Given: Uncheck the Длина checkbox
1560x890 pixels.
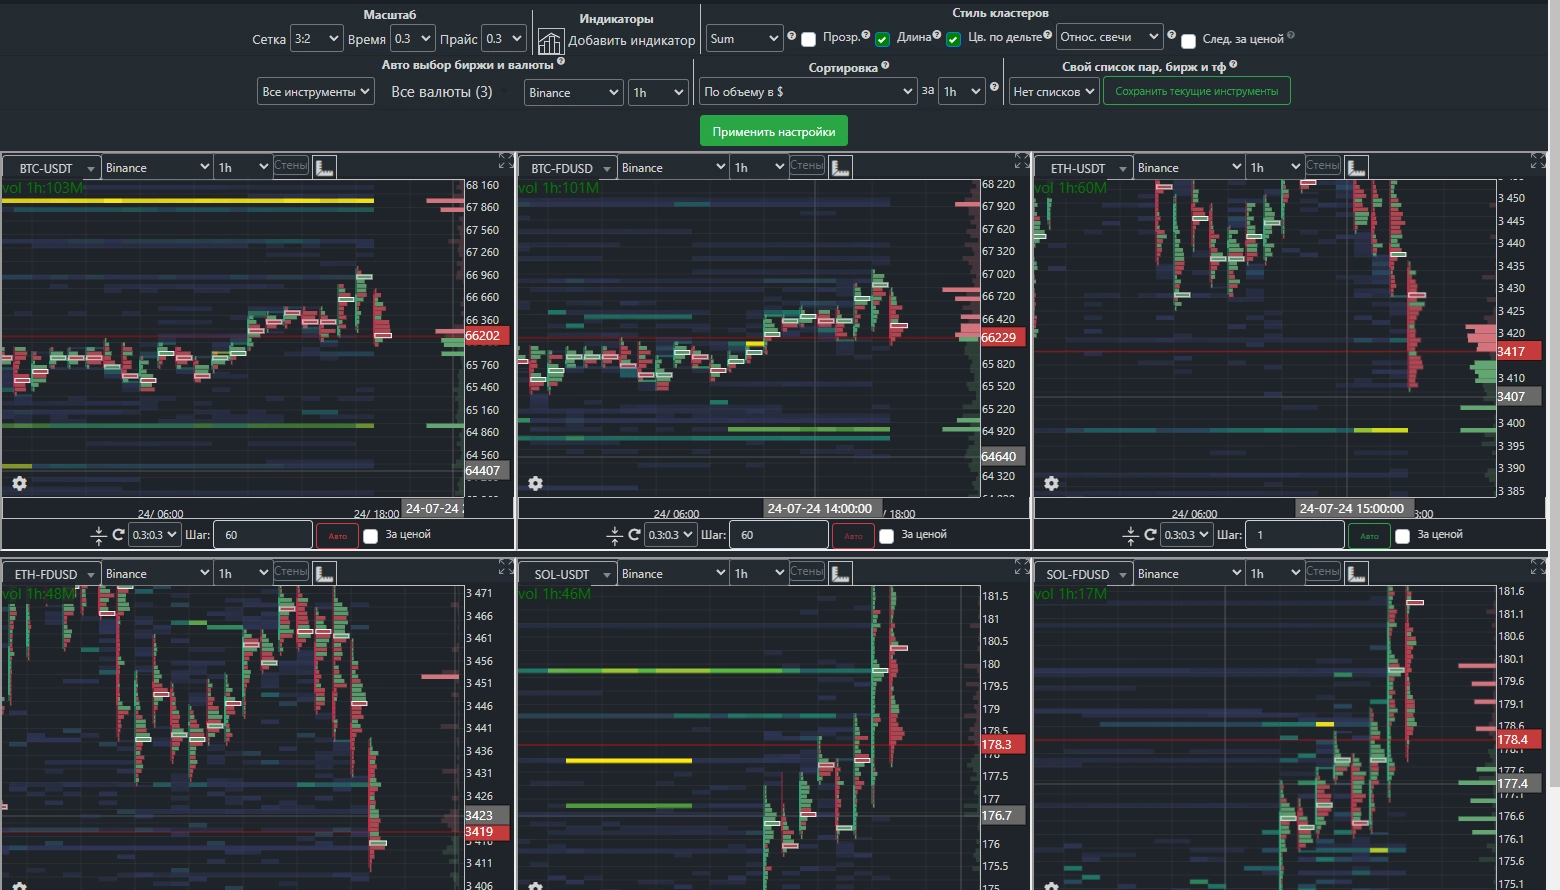Looking at the screenshot, I should (882, 39).
